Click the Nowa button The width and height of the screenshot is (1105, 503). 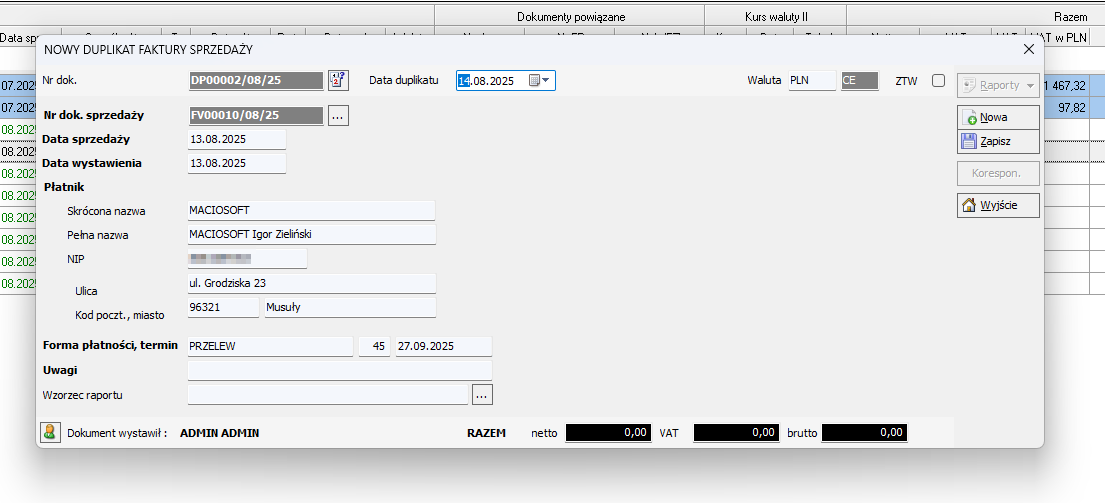click(998, 117)
